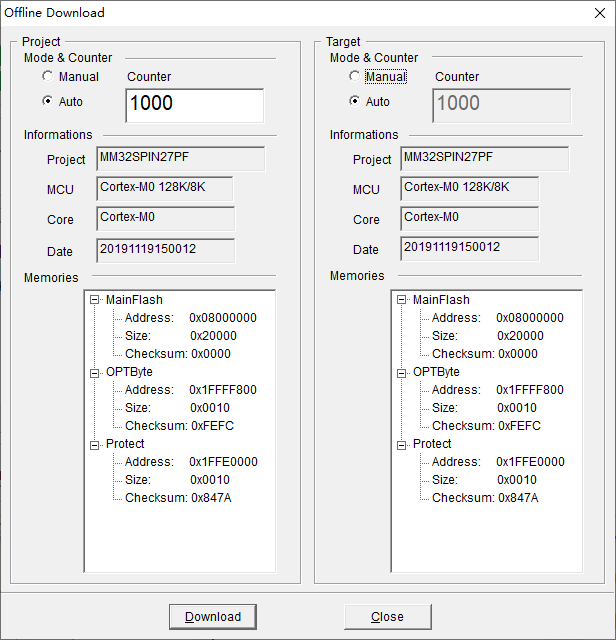Select Project MainFlash Checksum 0x0000 row
616x640 pixels.
point(178,354)
